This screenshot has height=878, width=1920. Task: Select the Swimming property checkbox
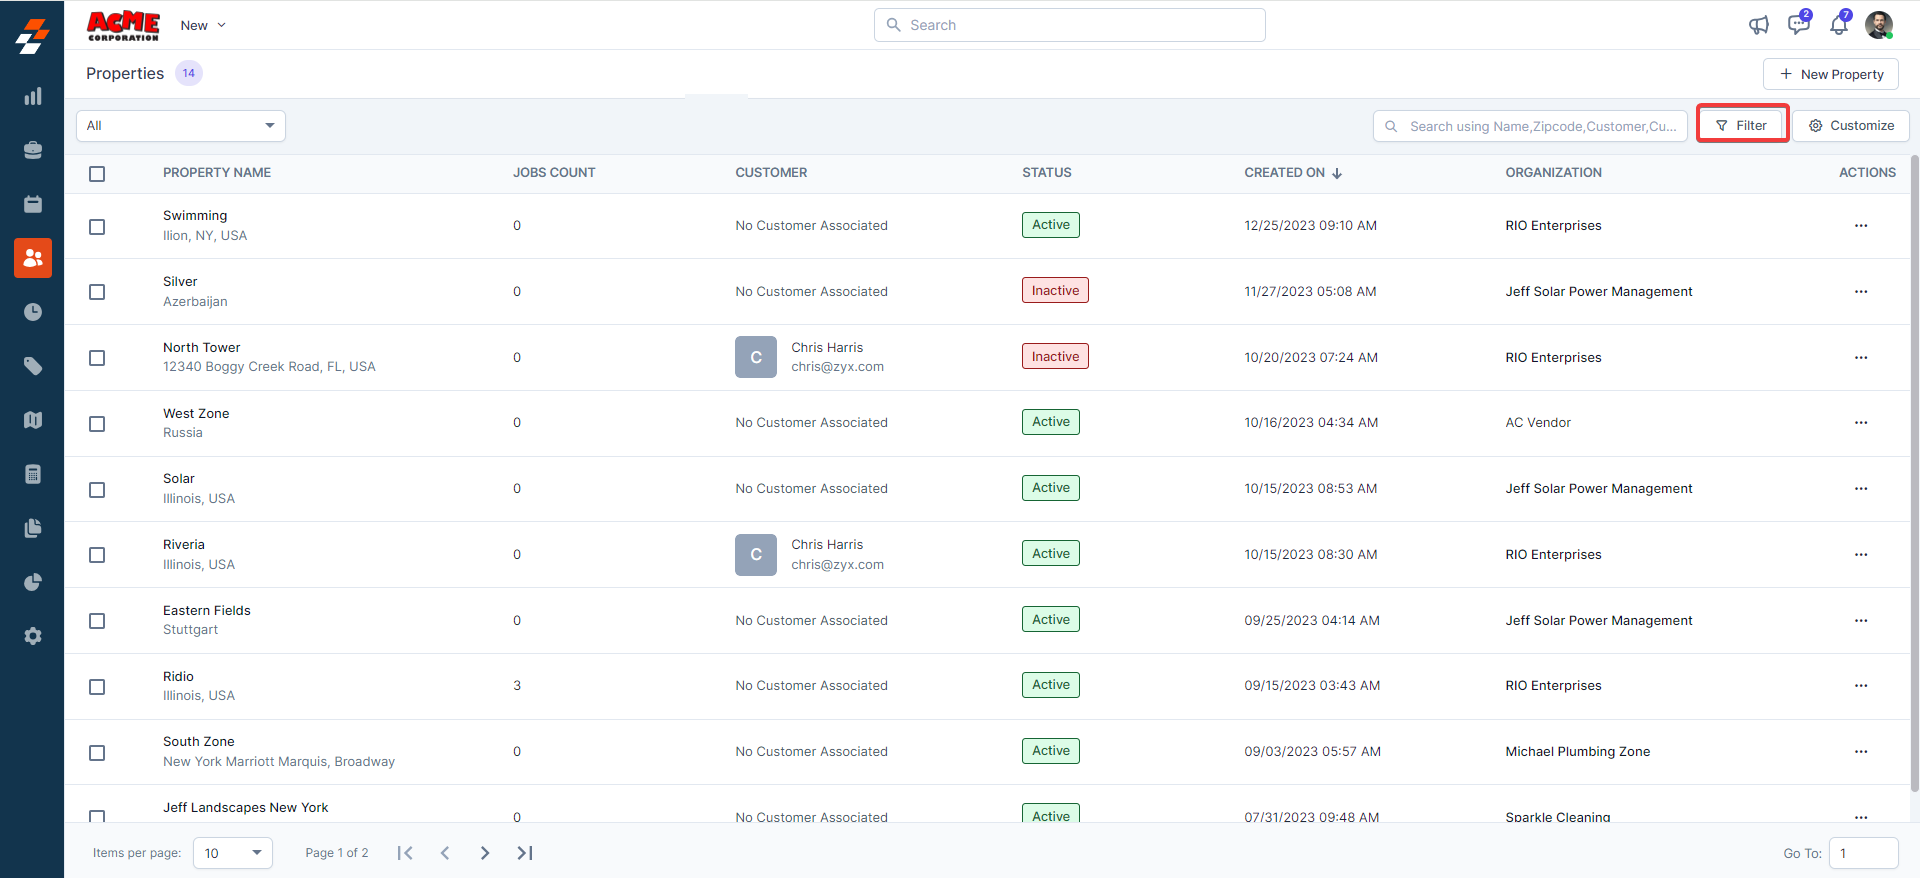97,227
